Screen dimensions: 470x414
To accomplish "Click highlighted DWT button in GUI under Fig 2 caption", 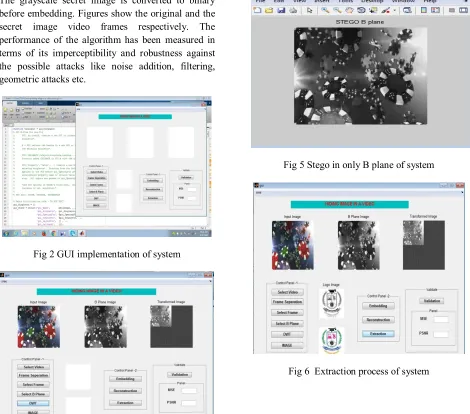I will coord(33,403).
